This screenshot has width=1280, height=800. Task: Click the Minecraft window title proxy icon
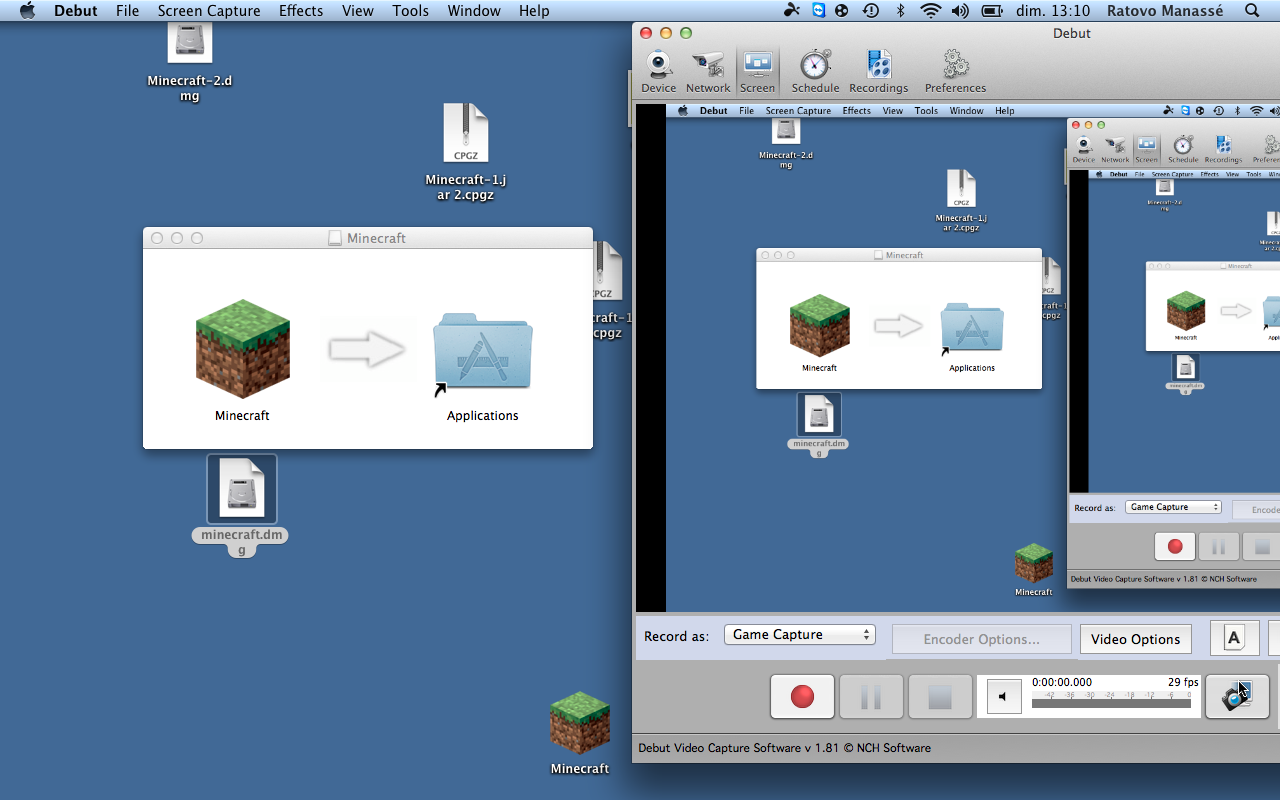tap(336, 239)
